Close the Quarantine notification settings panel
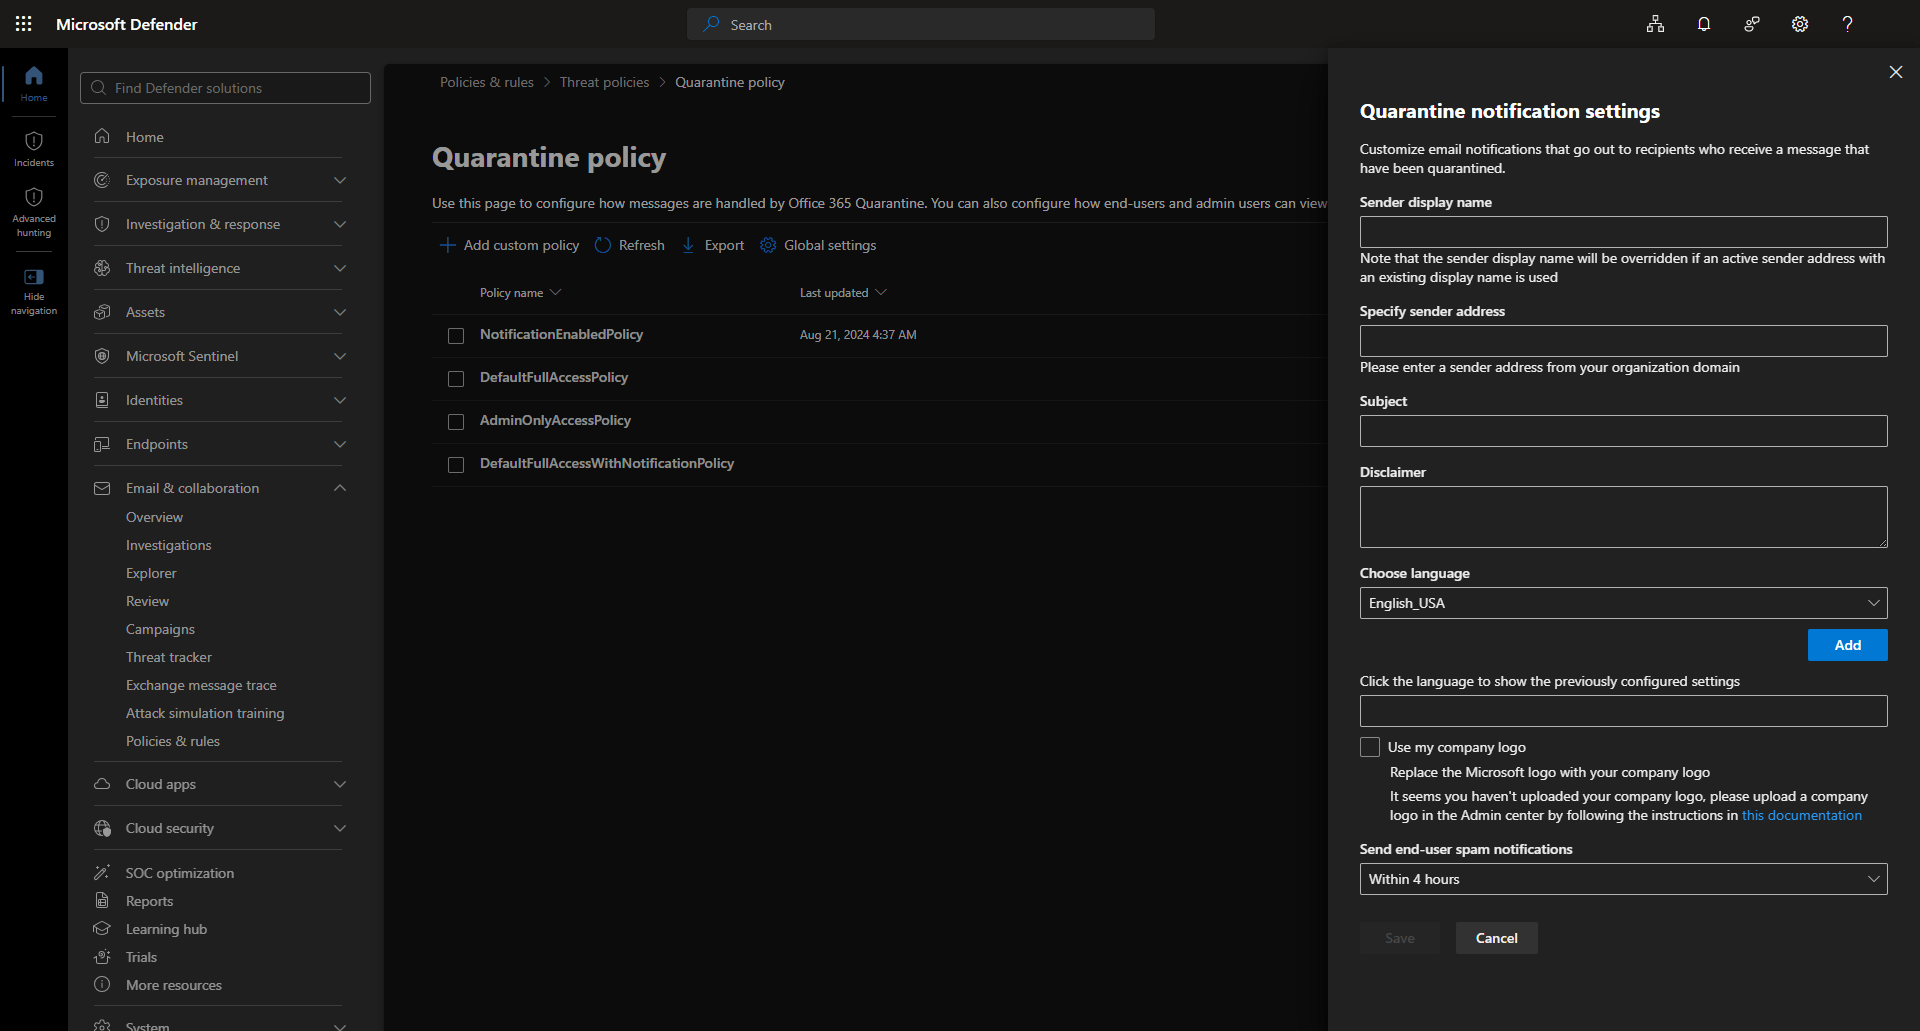The width and height of the screenshot is (1920, 1031). point(1896,72)
